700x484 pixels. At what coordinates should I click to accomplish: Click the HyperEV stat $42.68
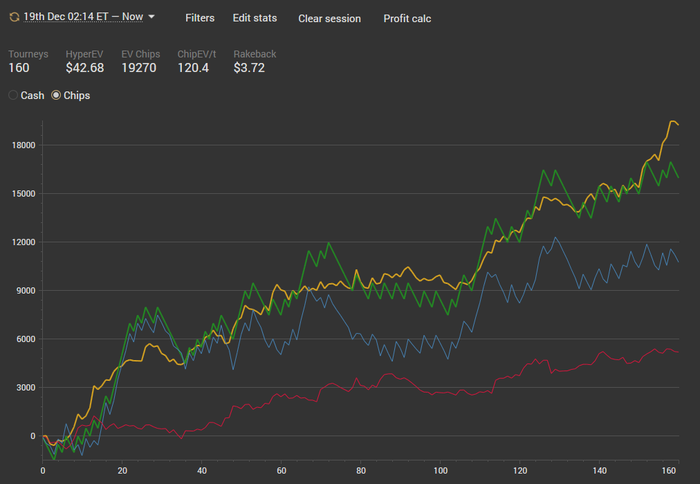85,68
